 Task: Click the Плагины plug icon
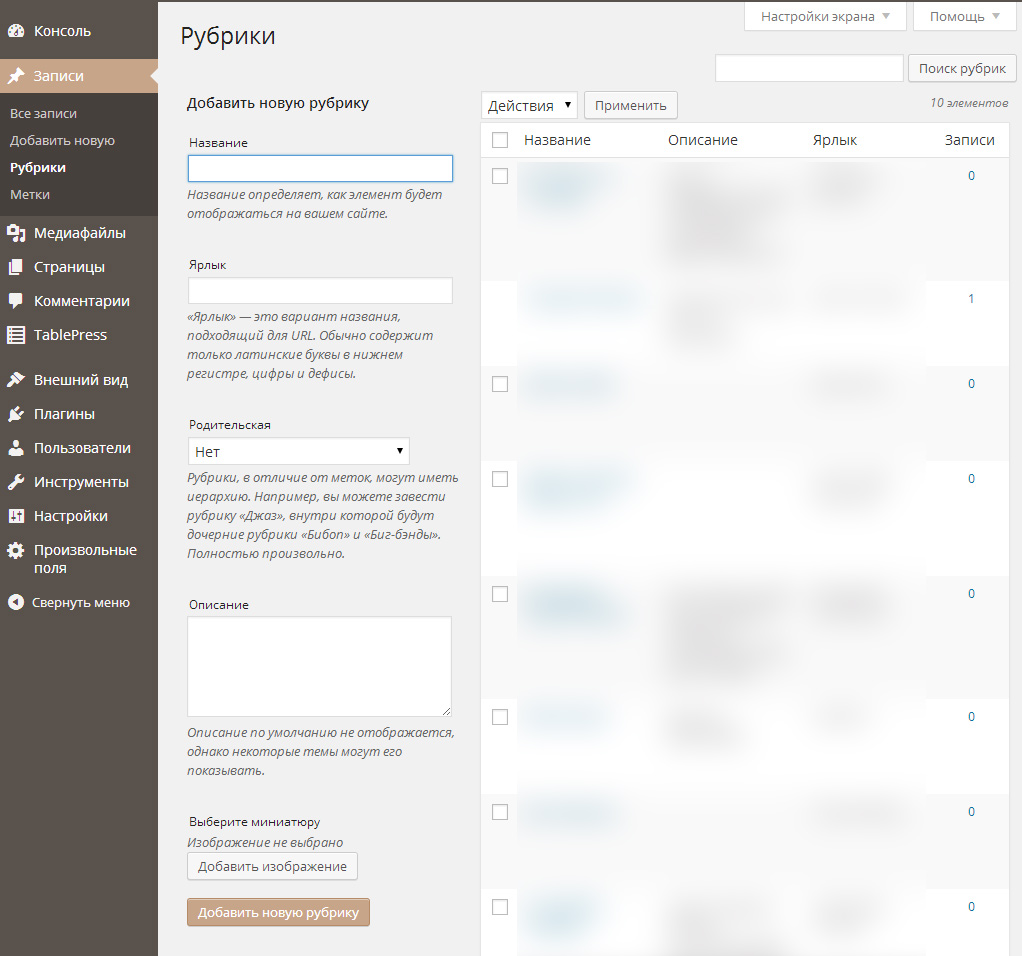point(16,414)
